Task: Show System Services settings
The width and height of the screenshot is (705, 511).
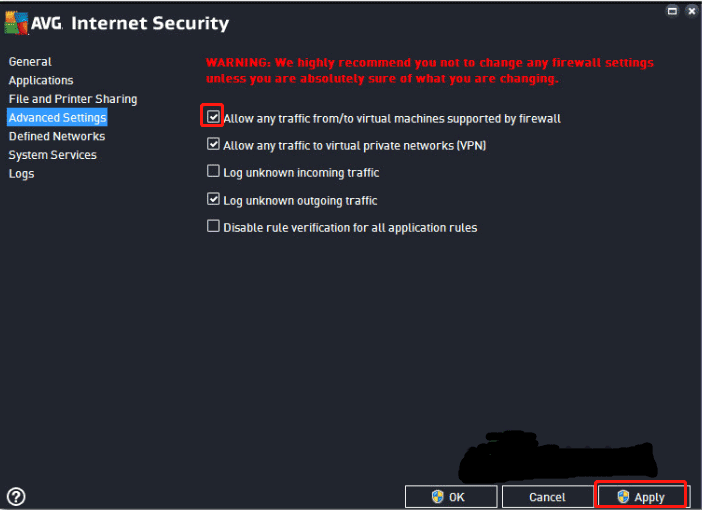Action: coord(53,155)
